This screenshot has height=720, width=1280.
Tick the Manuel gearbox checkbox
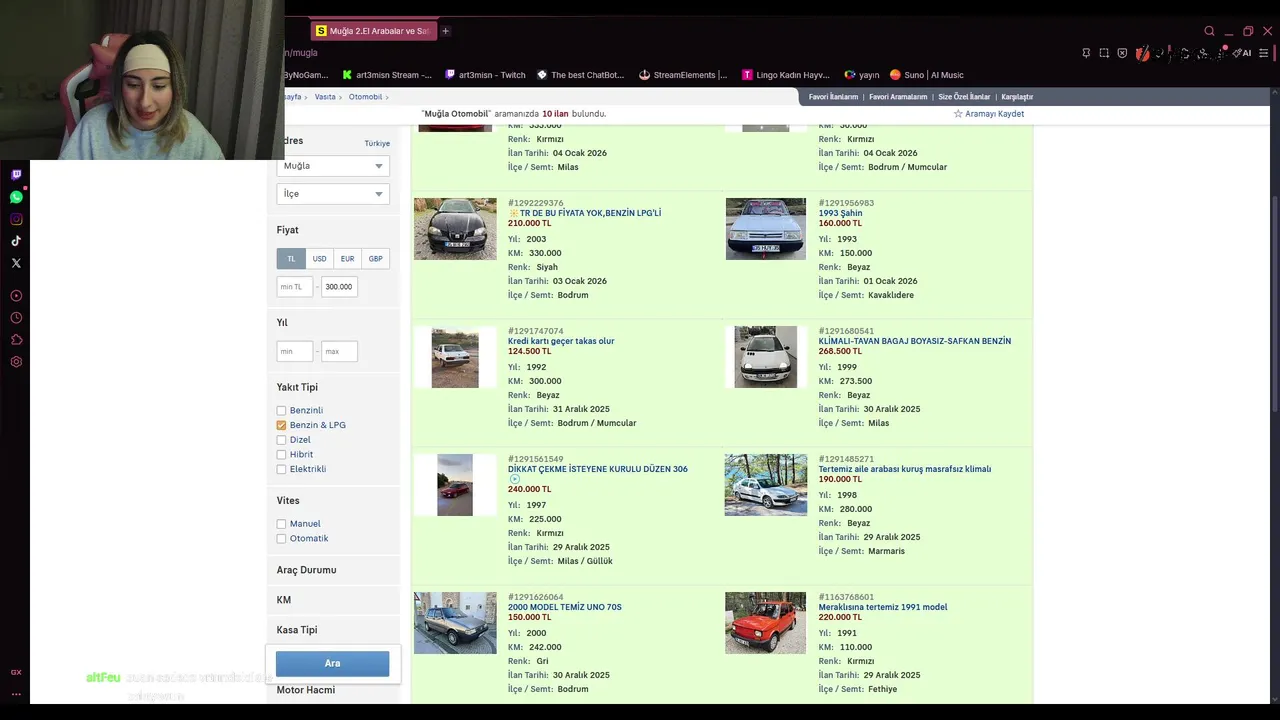(281, 524)
